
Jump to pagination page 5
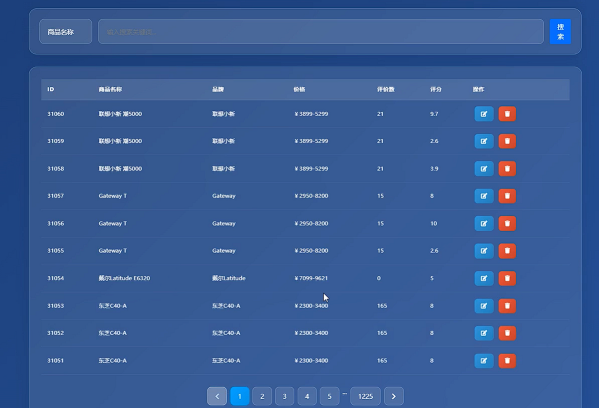(x=329, y=396)
